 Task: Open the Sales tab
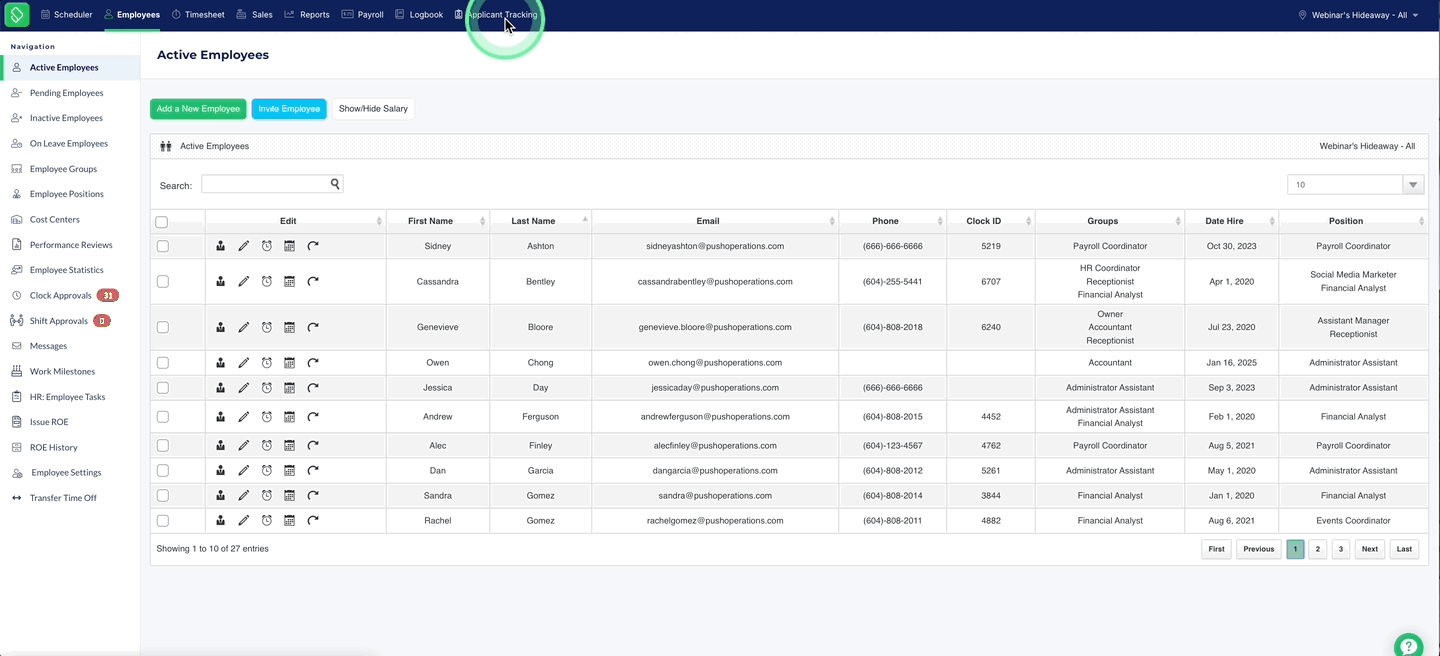point(254,15)
